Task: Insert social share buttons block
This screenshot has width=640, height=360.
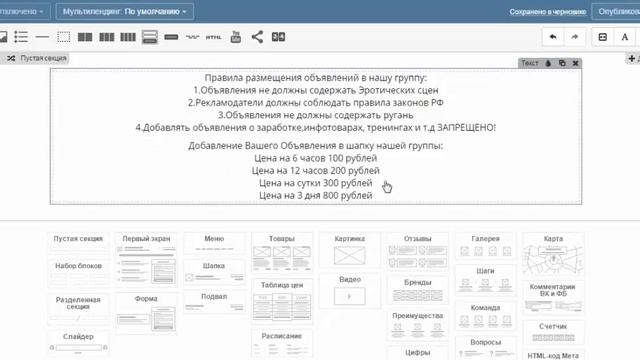Action: [x=257, y=37]
